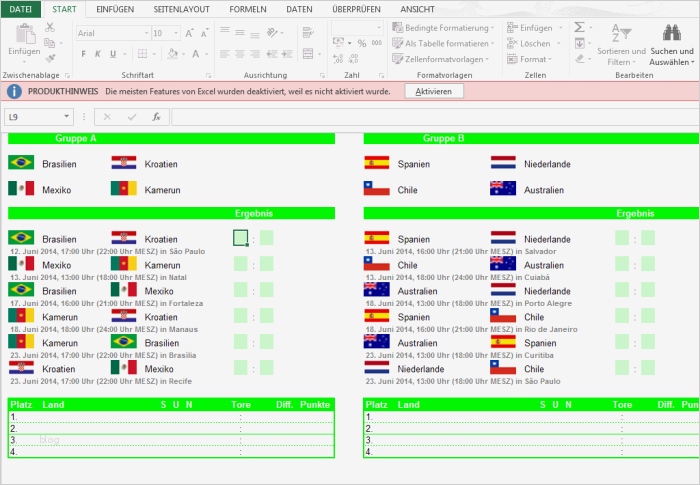Viewport: 700px width, 485px height.
Task: Decrease font size with small A icon
Action: click(x=204, y=33)
